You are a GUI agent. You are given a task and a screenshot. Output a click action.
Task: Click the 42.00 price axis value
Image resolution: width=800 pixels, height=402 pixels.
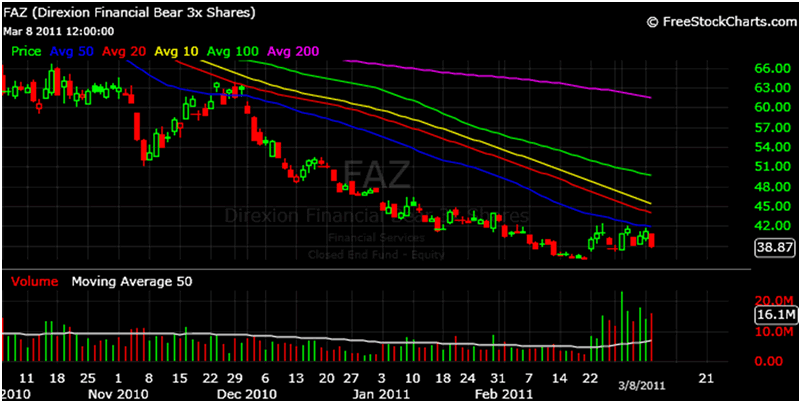774,226
